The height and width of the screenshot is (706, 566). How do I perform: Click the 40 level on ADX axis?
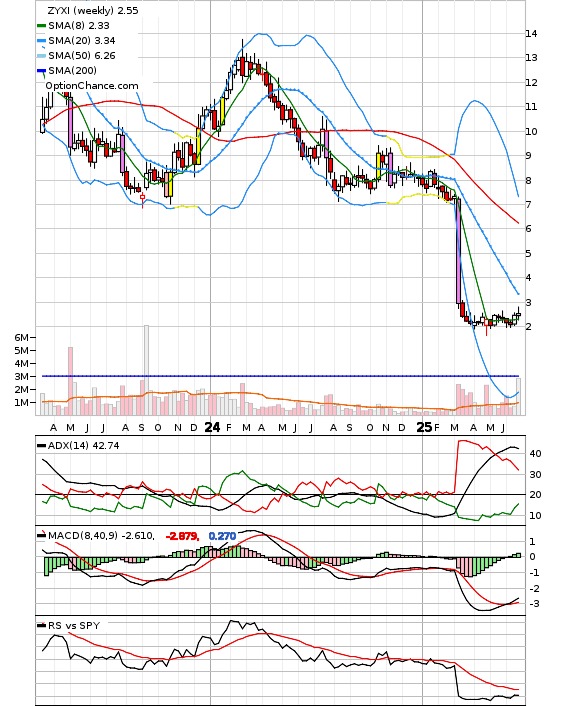click(535, 454)
